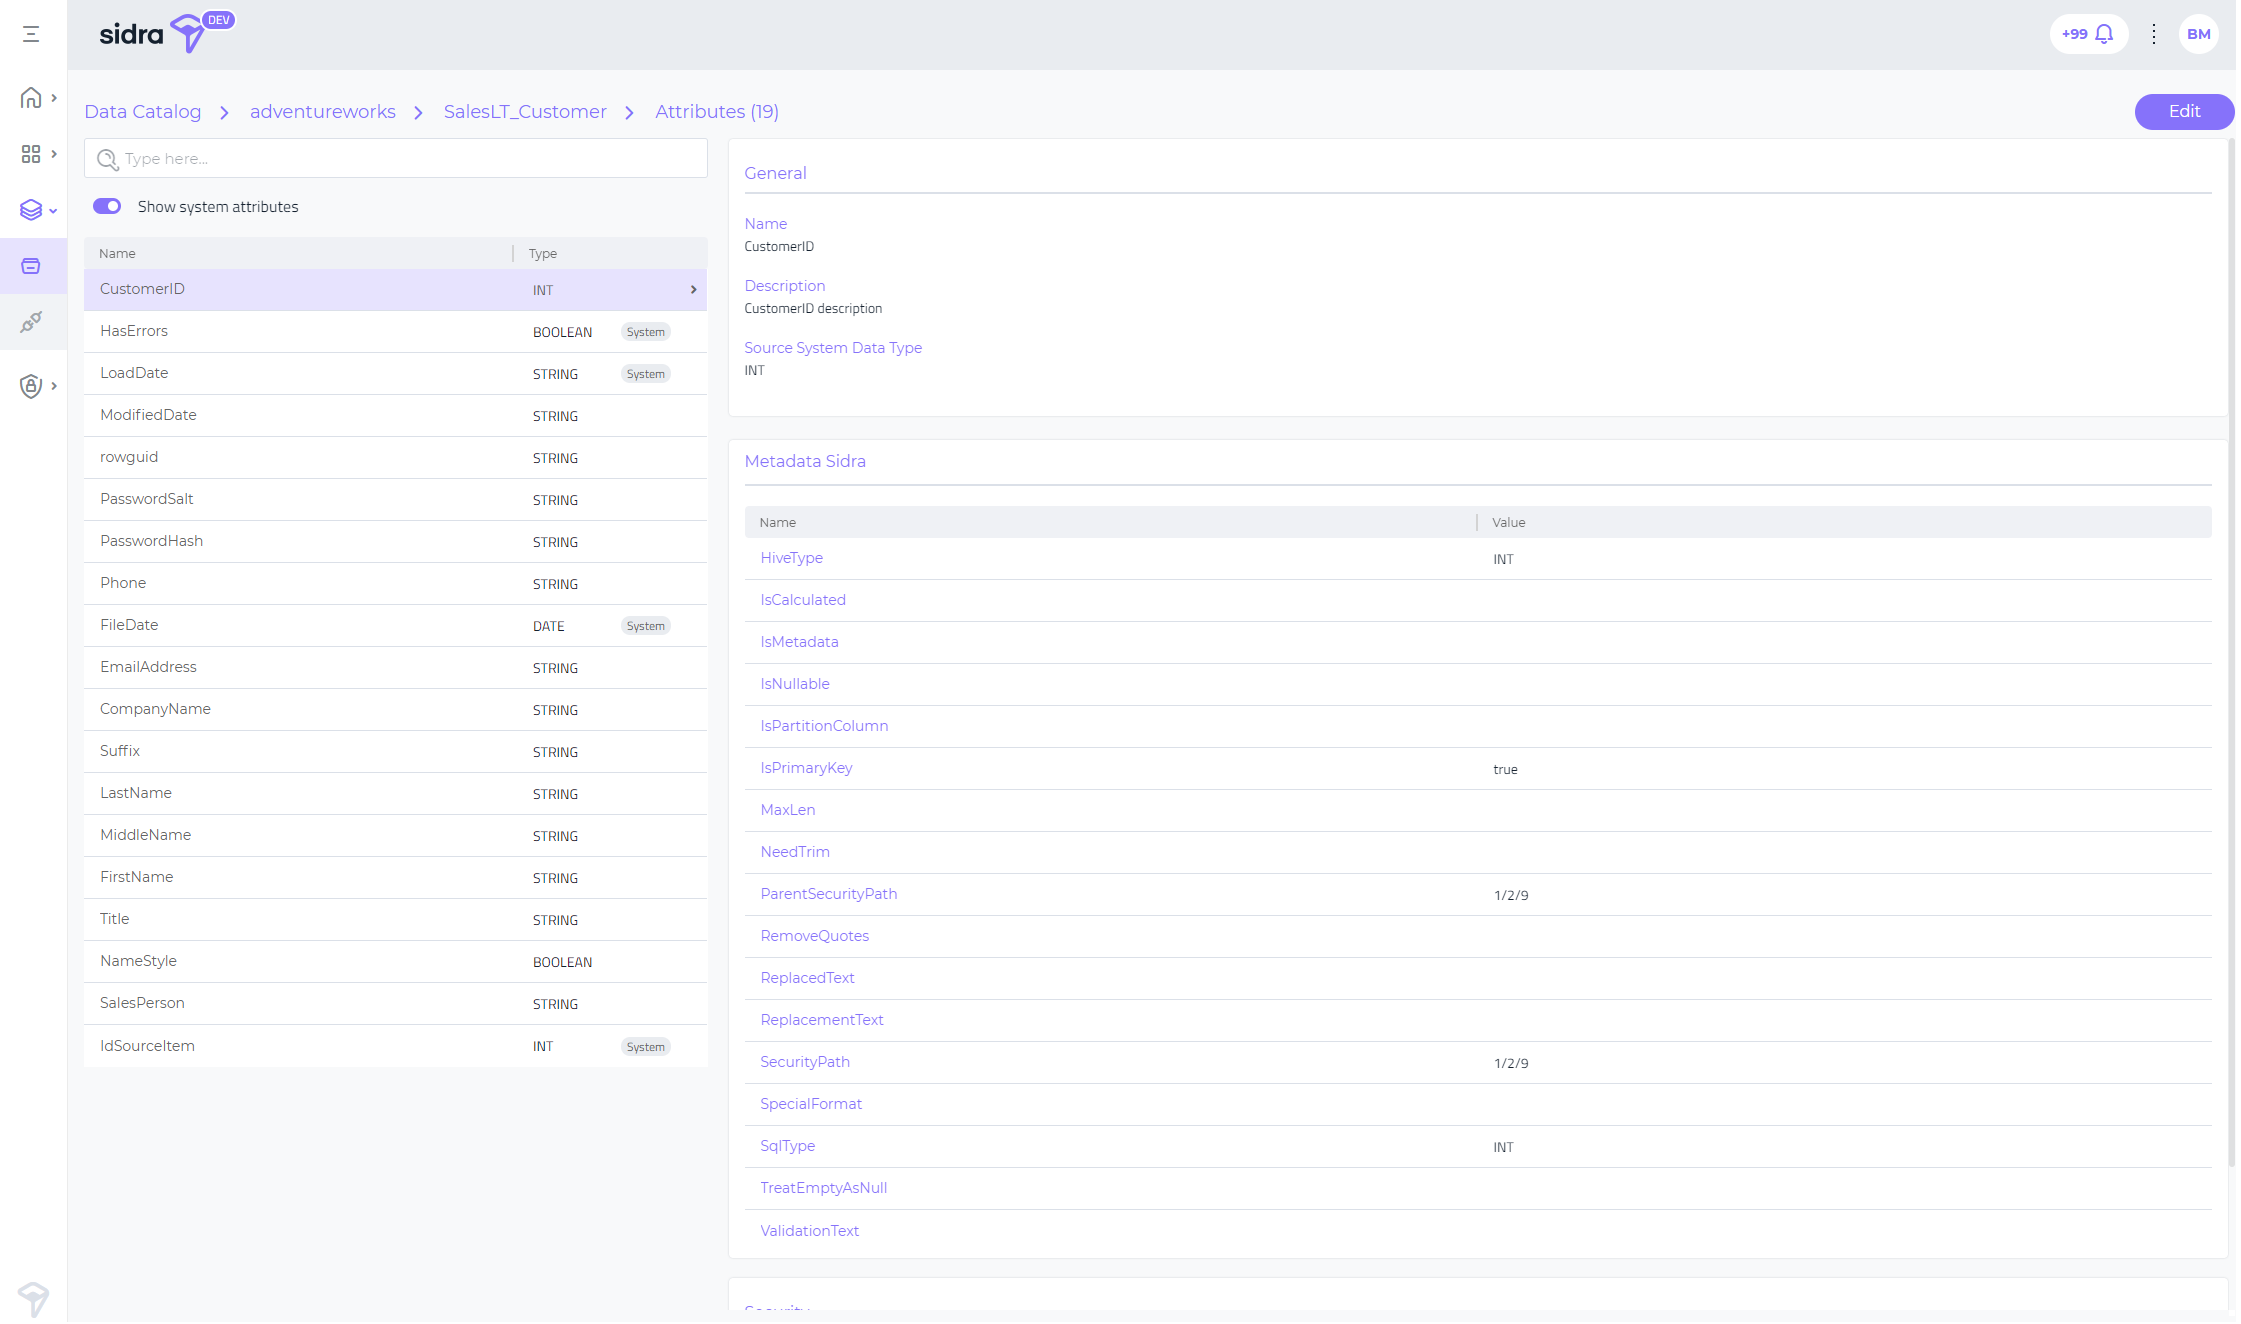Screen dimensions: 2241x1324
Task: Click the hamburger menu icon
Action: 31,34
